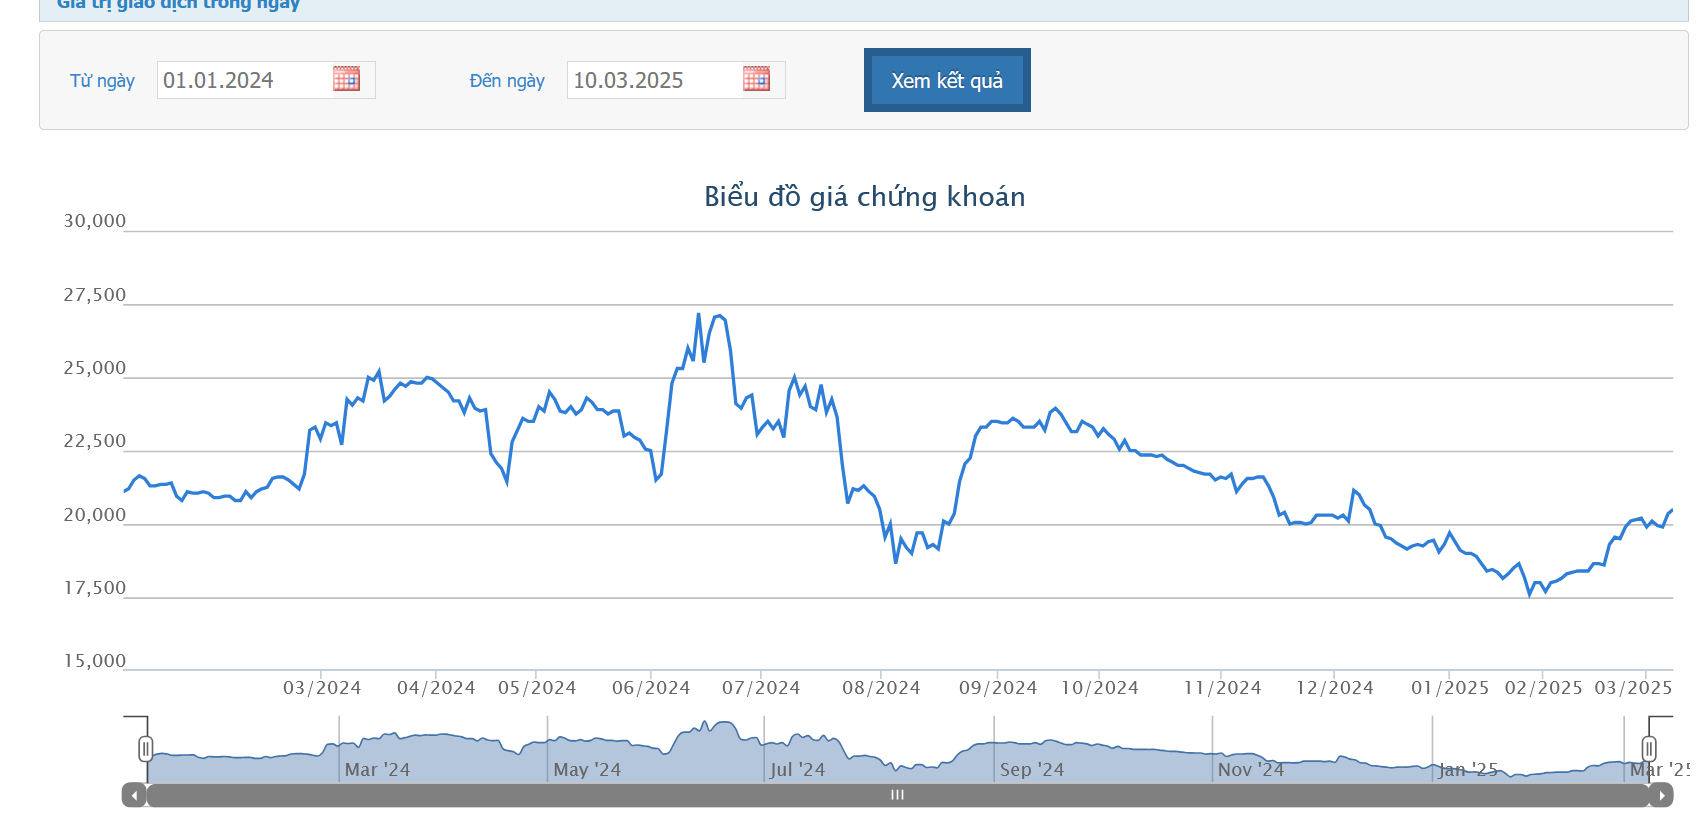Click the 03/2025 x-axis label
Screen dimensions: 1708x834
pos(1633,688)
